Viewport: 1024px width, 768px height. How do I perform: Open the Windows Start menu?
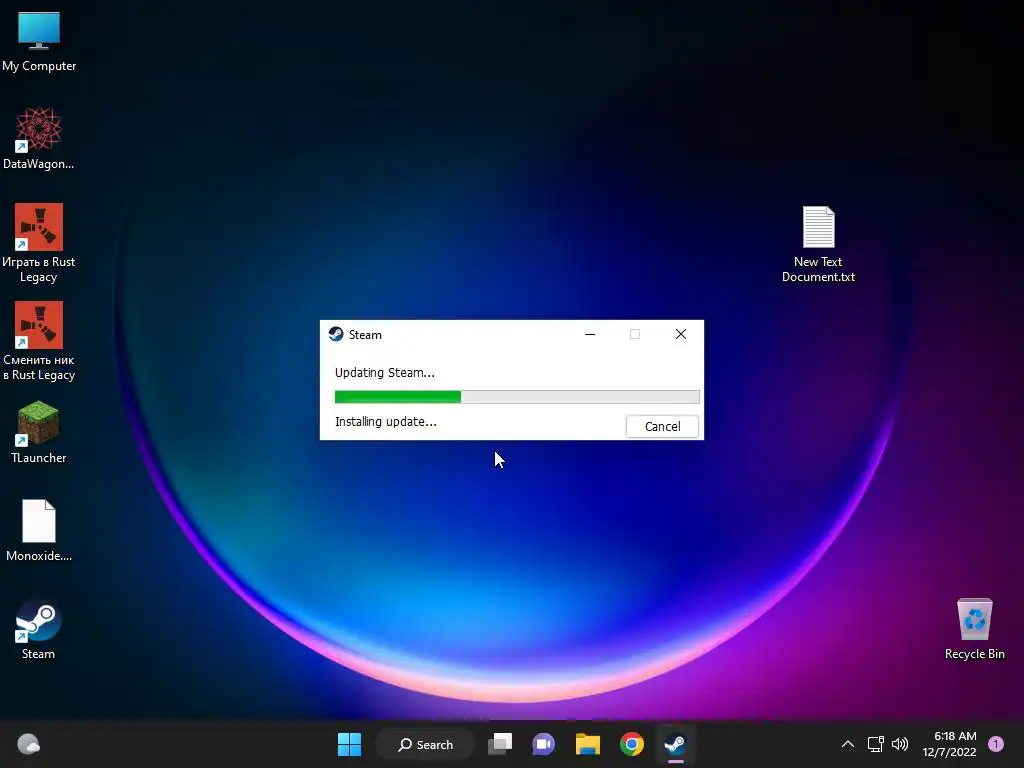349,744
